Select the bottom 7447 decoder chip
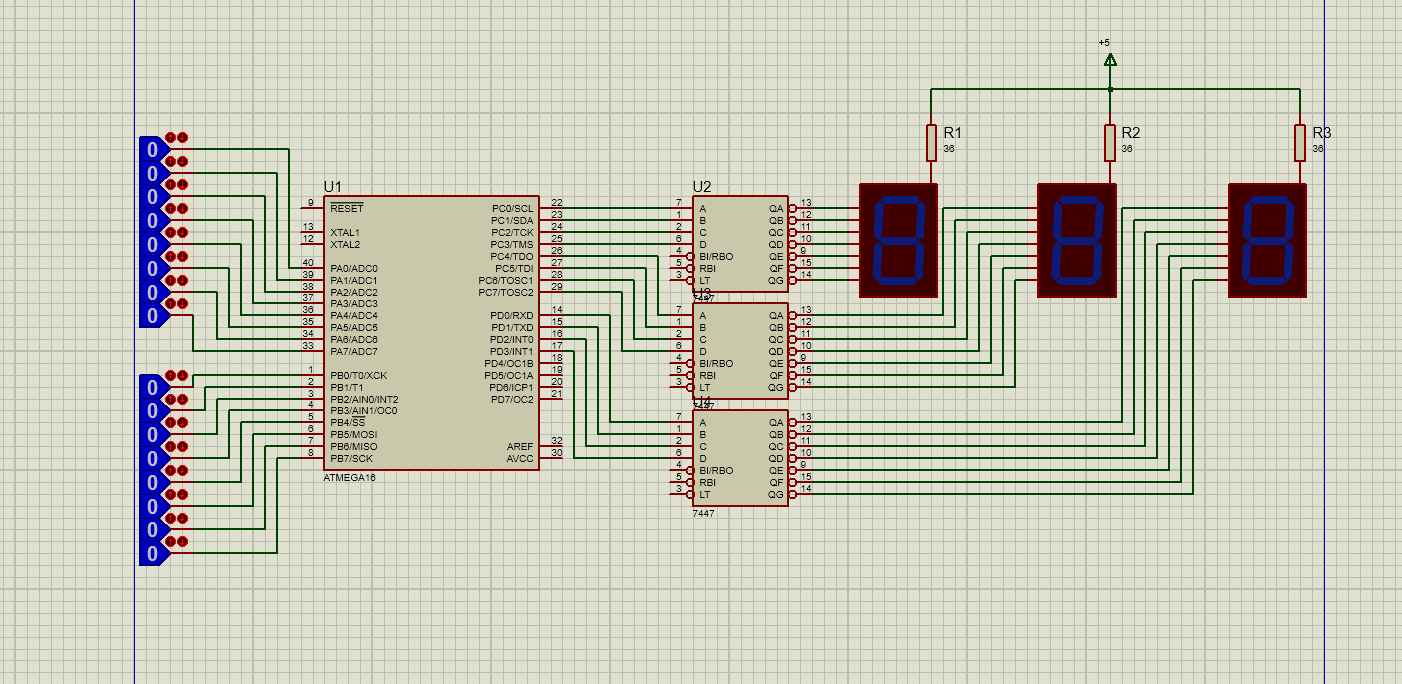 pyautogui.click(x=740, y=457)
